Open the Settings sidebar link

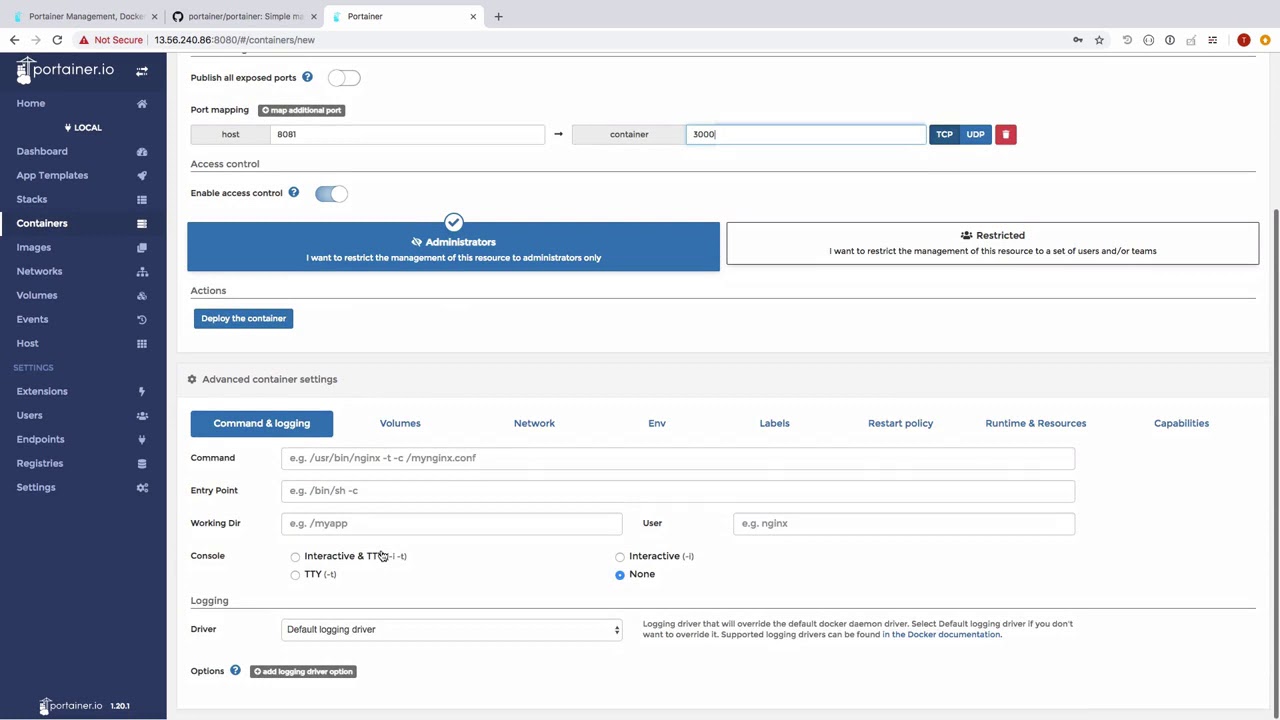click(36, 487)
